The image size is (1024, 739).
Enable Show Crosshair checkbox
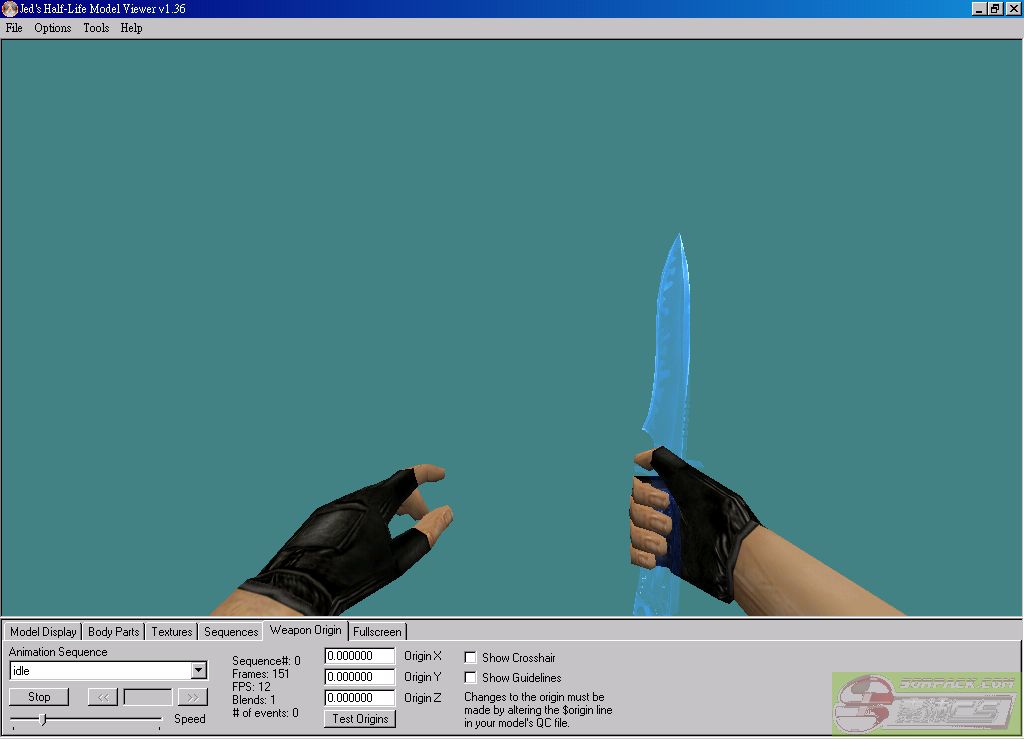pos(471,658)
